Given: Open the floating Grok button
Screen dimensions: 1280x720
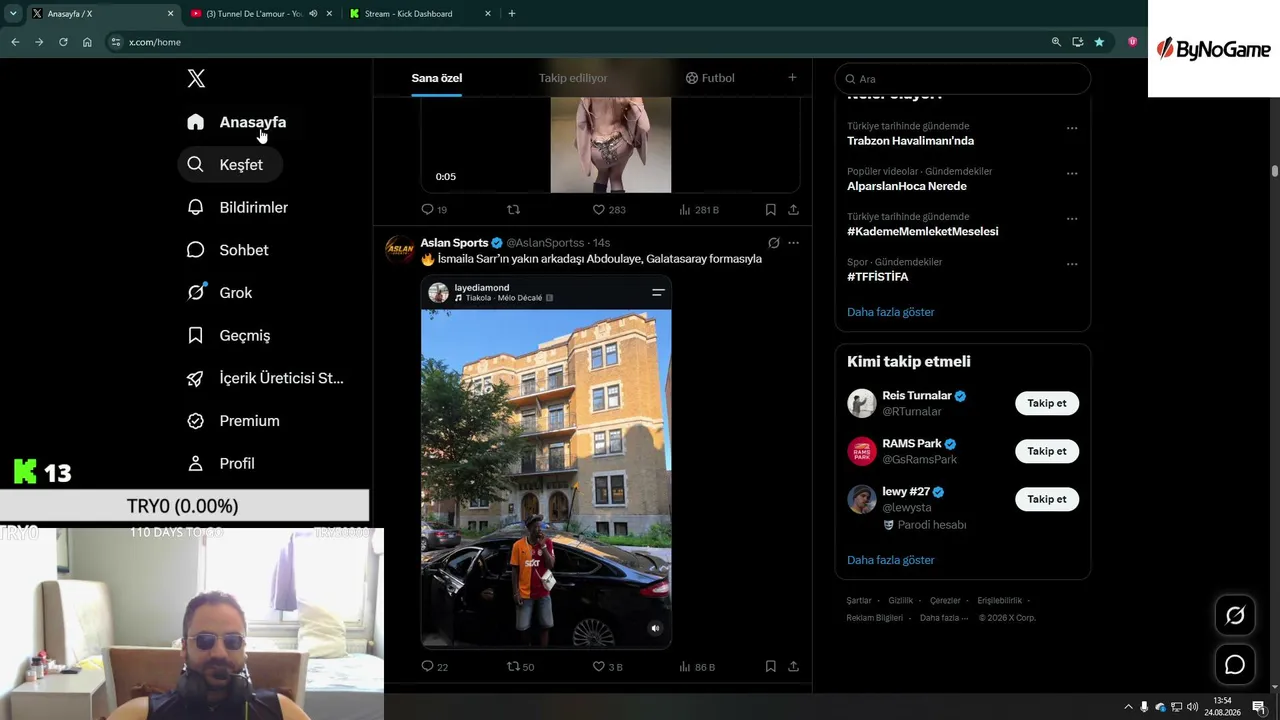Looking at the screenshot, I should [x=1235, y=616].
